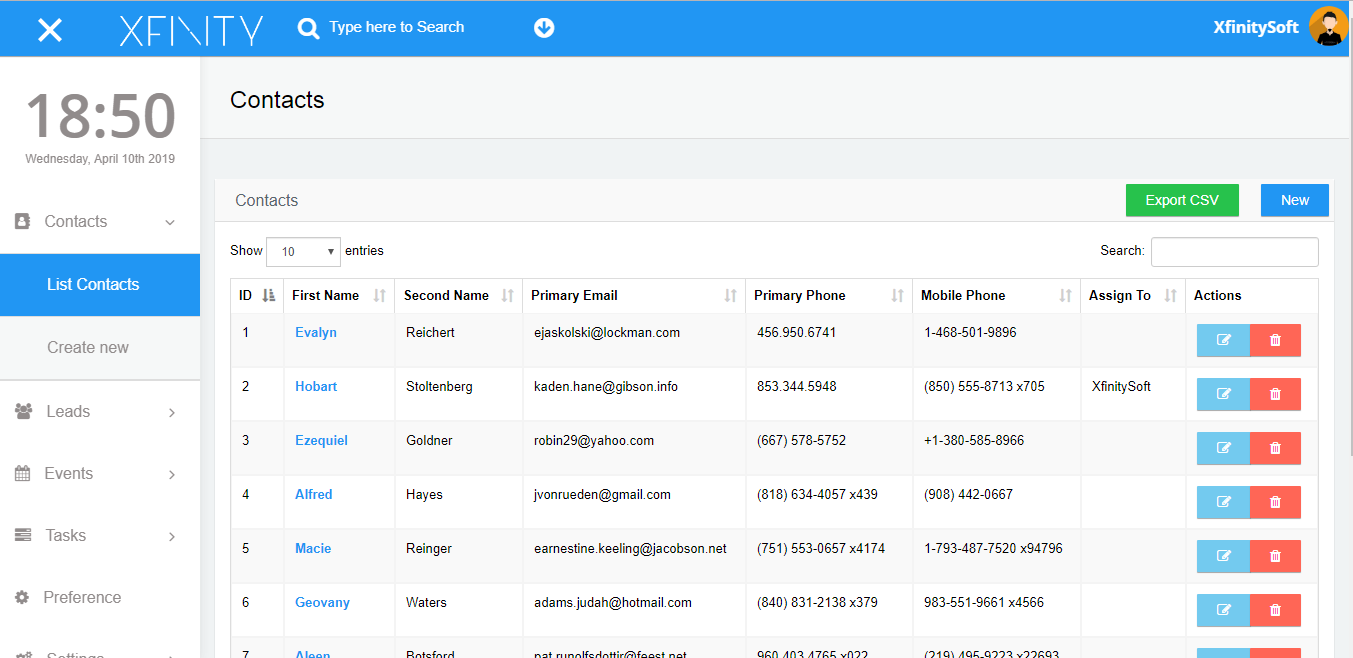This screenshot has width=1353, height=658.
Task: Edit the Macie Reinger row
Action: pos(1223,556)
